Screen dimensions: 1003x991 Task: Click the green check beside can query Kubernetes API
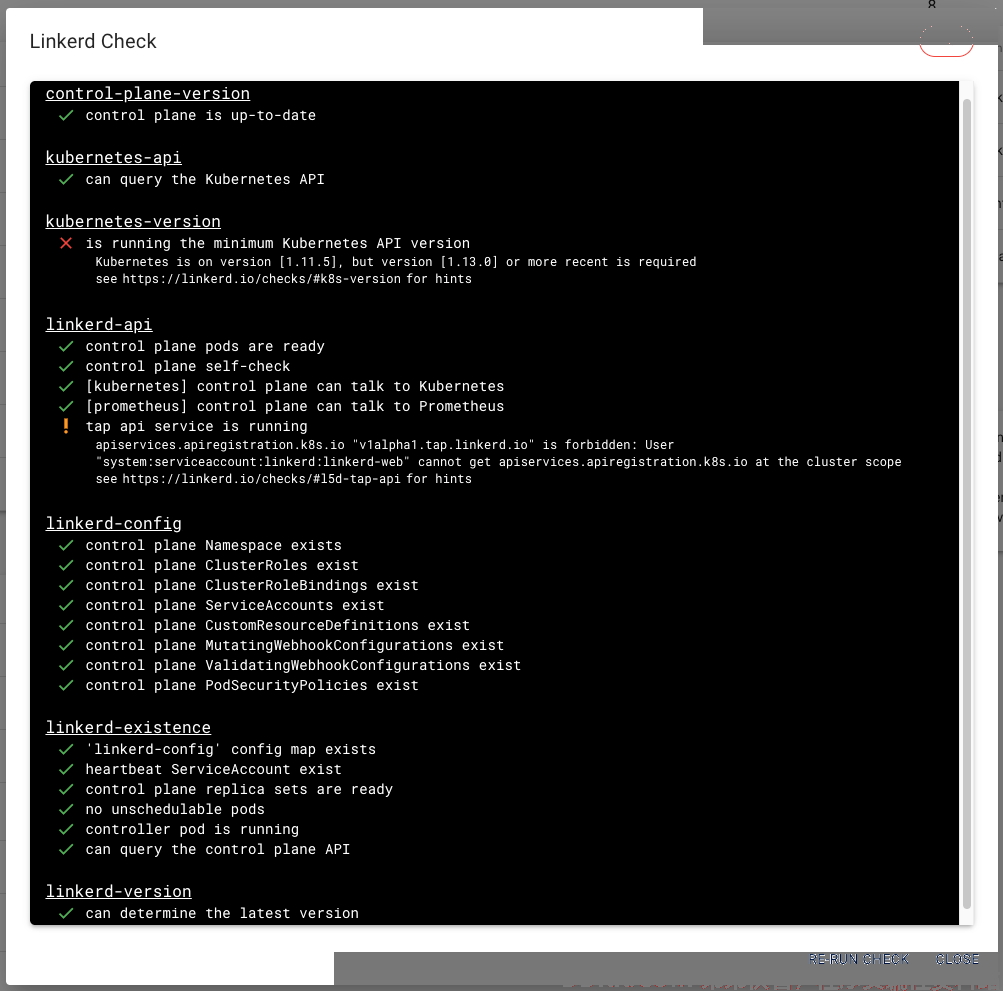click(x=66, y=180)
